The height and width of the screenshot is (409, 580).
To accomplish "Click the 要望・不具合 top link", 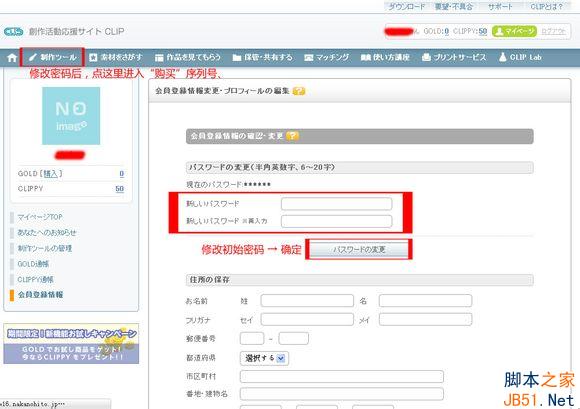I will [x=453, y=7].
